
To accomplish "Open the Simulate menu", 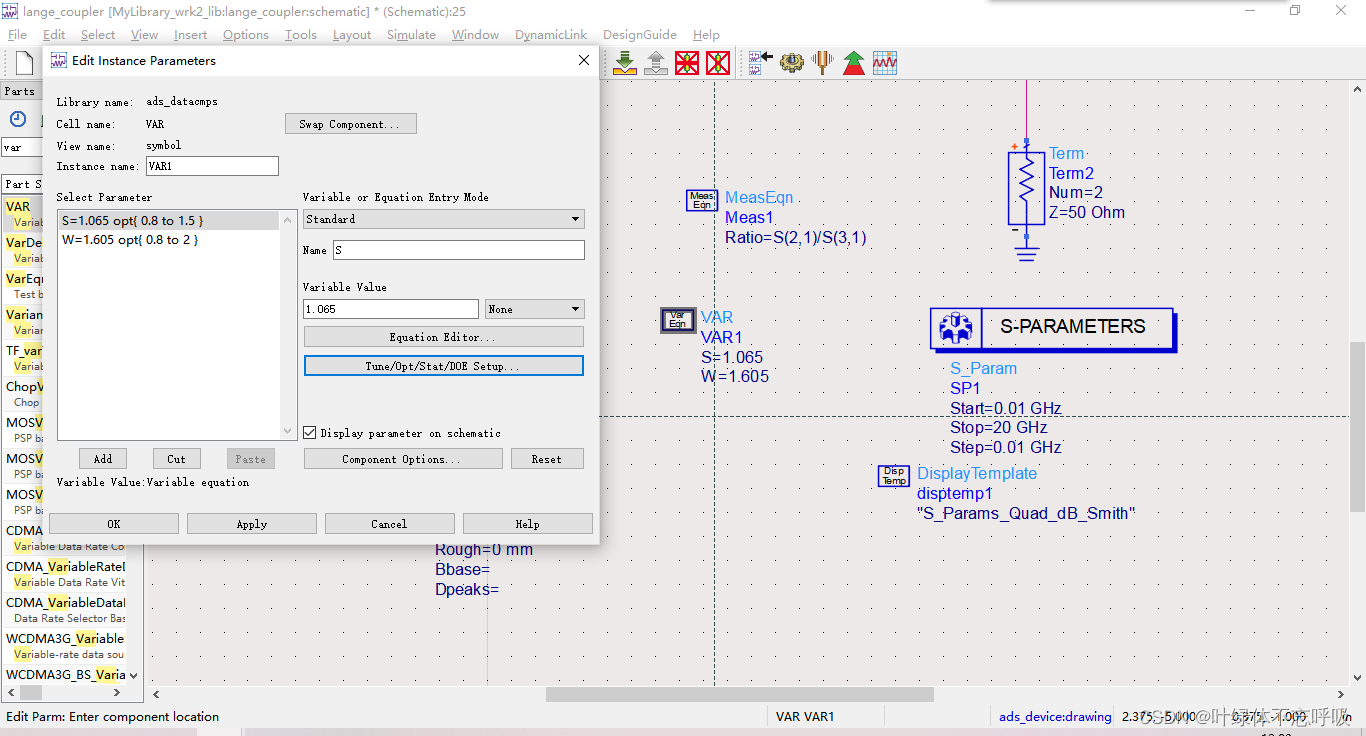I will click(411, 35).
